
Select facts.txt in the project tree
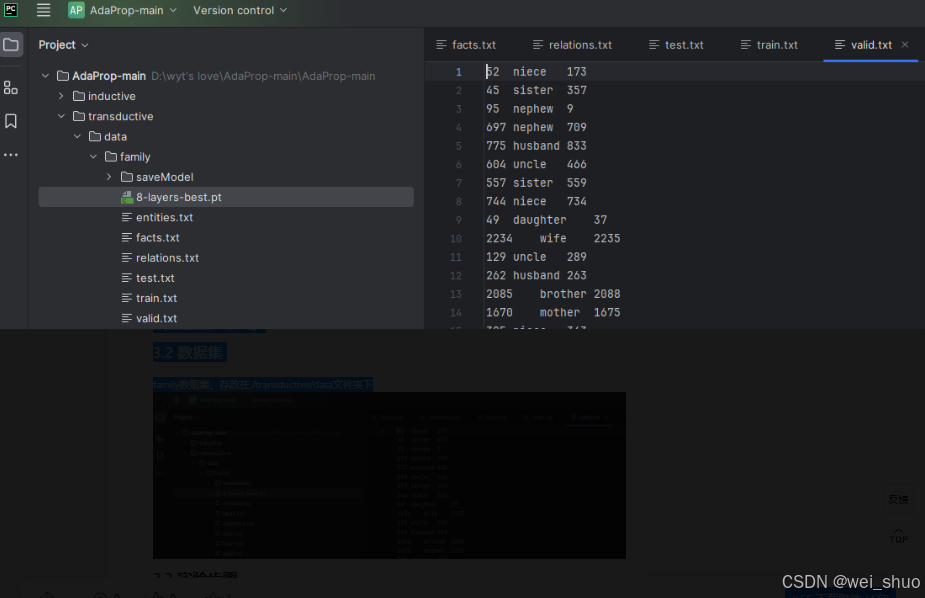[x=150, y=238]
